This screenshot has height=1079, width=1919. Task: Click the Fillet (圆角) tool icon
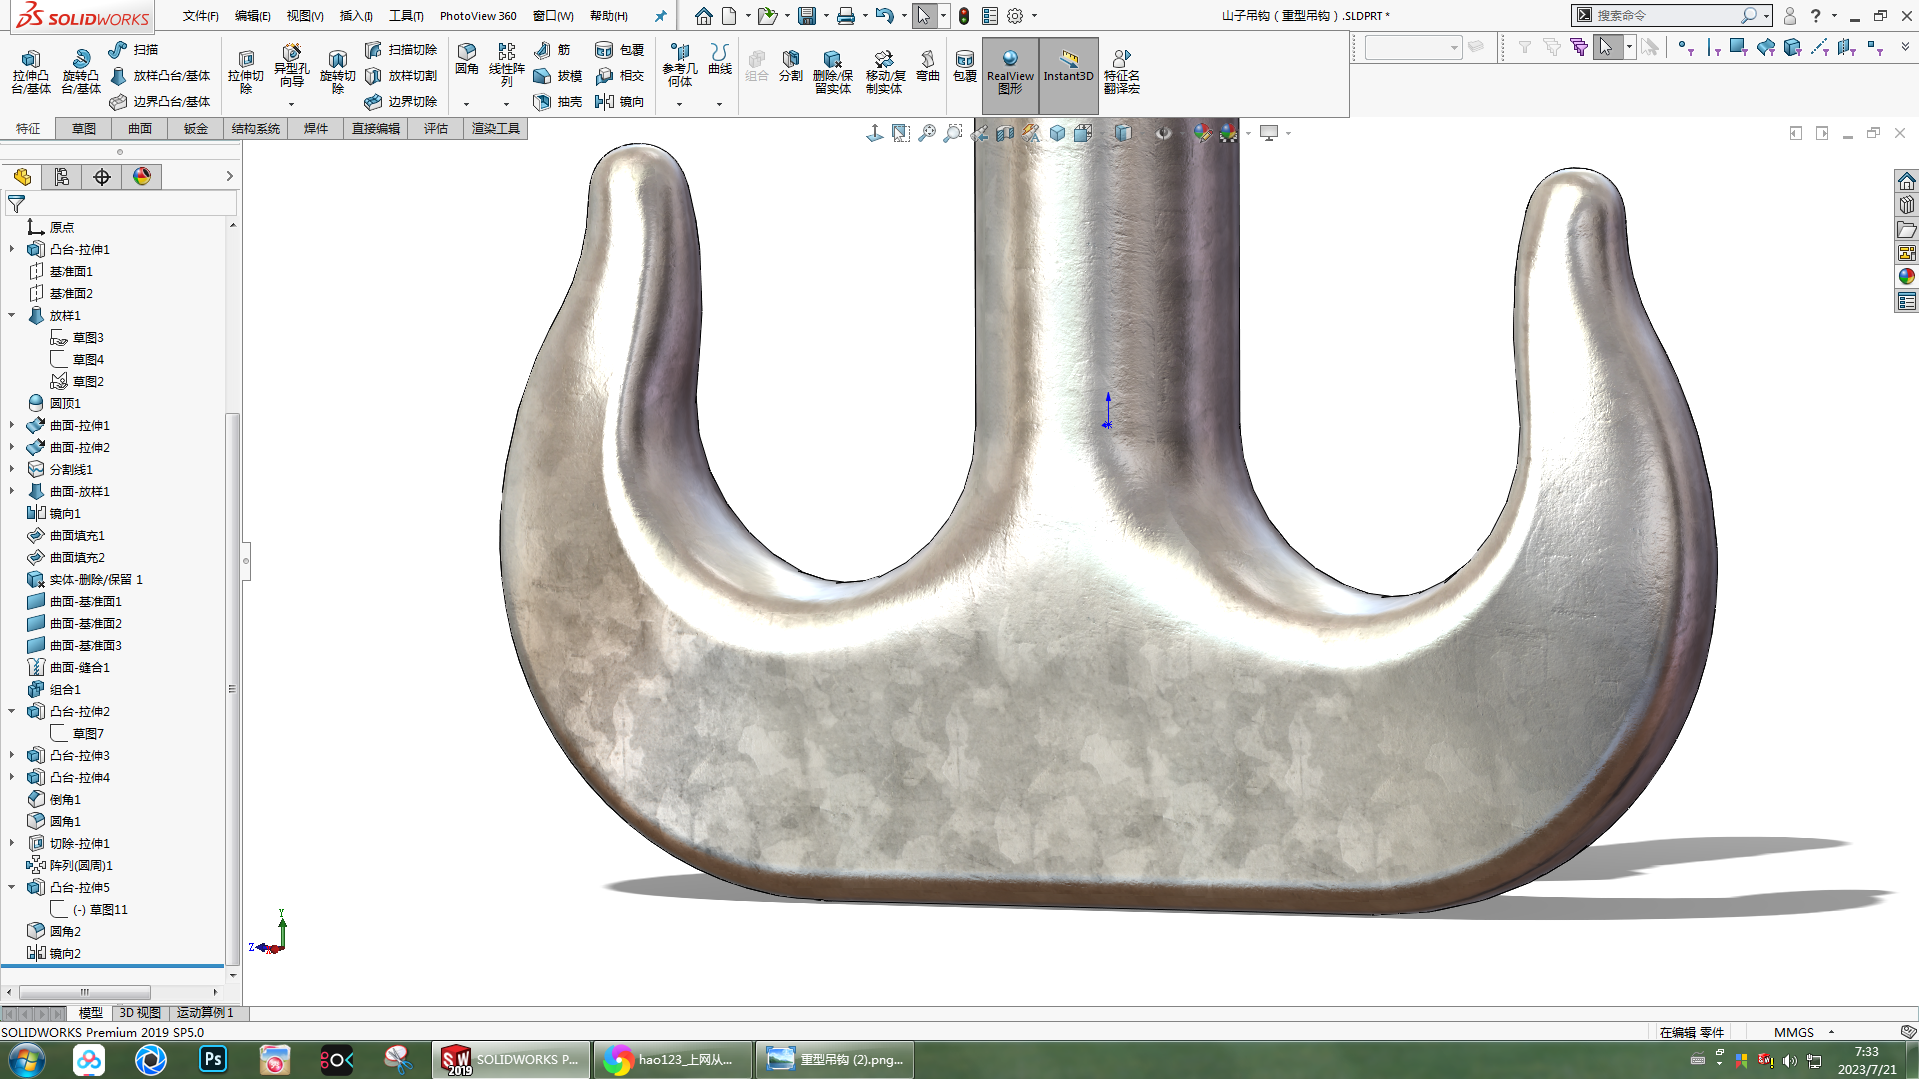466,53
